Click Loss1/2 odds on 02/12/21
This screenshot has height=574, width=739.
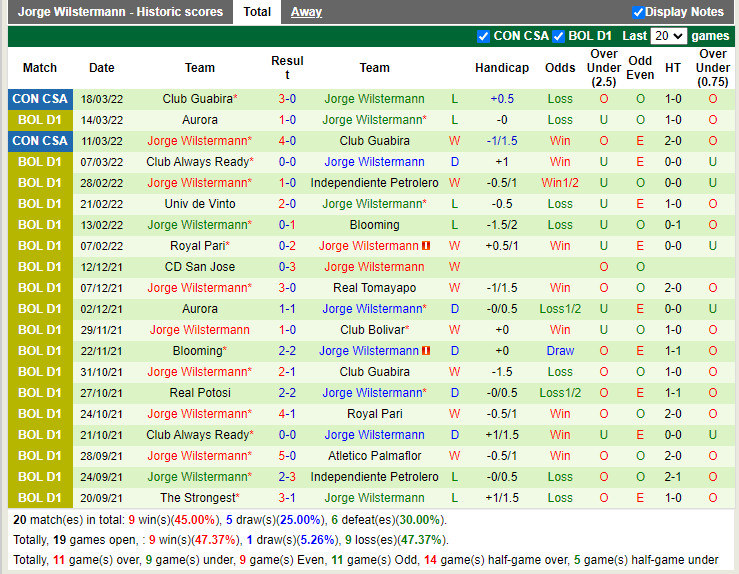560,309
